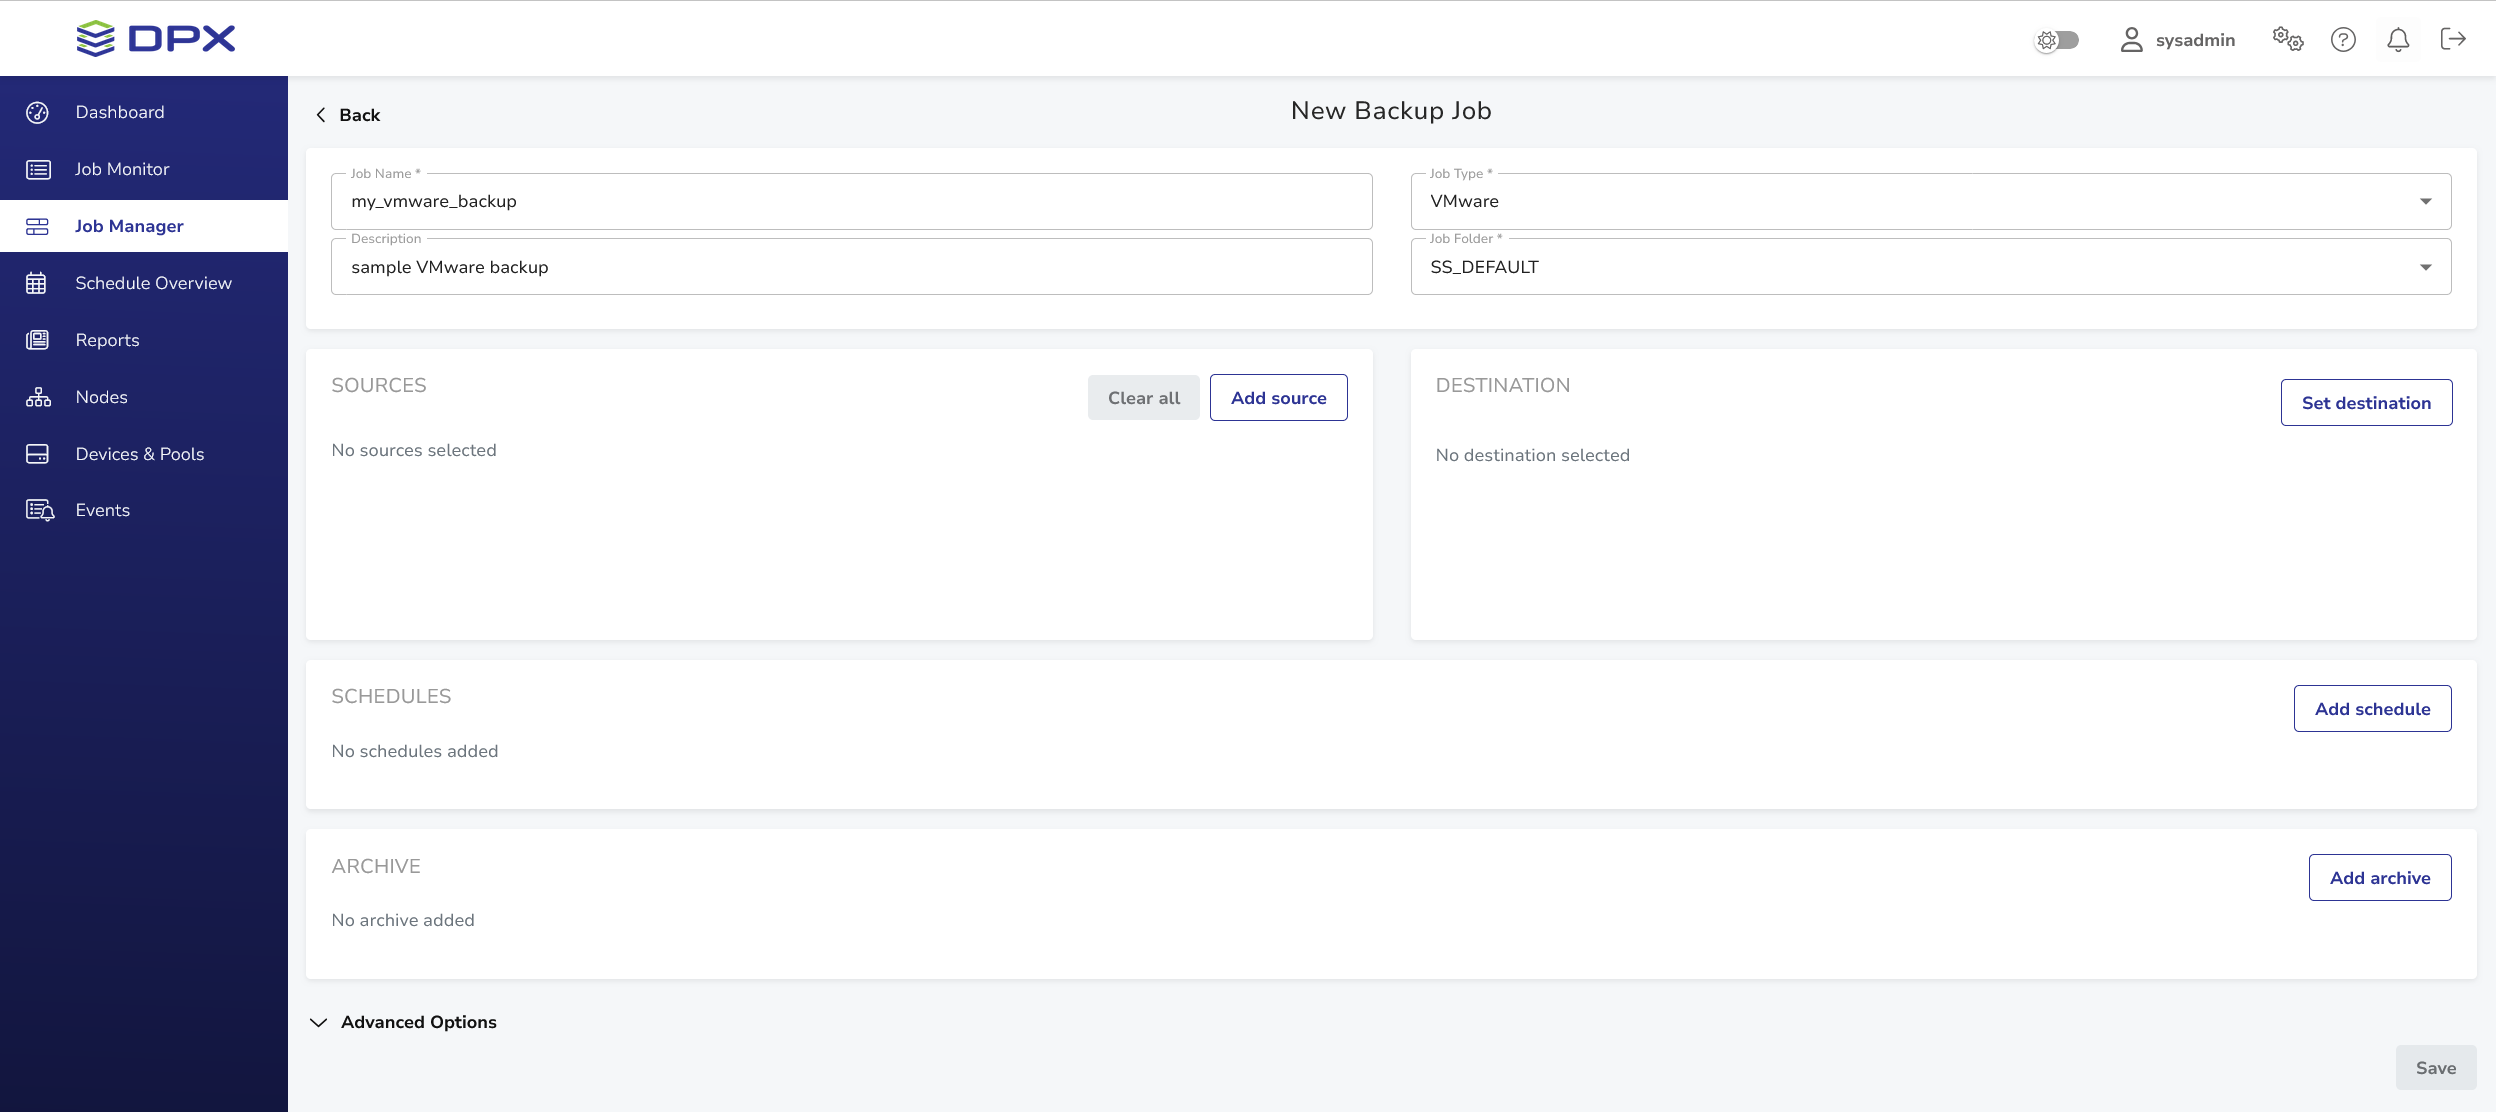This screenshot has height=1112, width=2496.
Task: Click the Job Monitor list icon
Action: point(38,169)
